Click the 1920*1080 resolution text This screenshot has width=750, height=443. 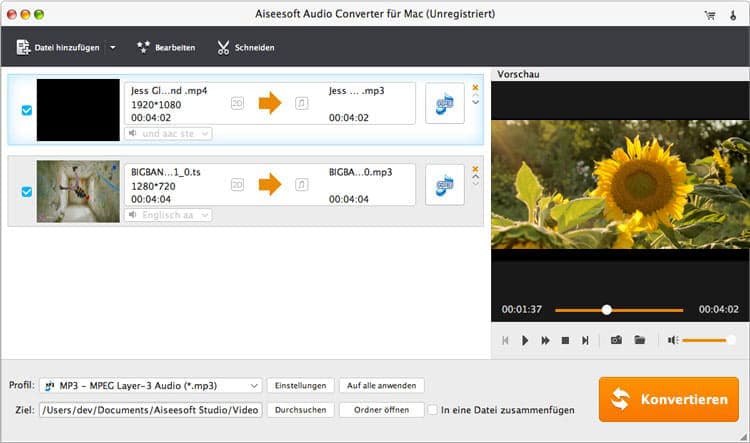coord(156,105)
